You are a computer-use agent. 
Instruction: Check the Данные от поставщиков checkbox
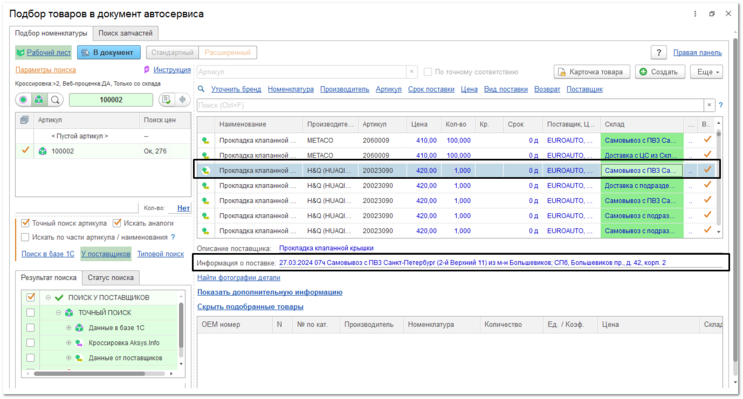click(31, 358)
